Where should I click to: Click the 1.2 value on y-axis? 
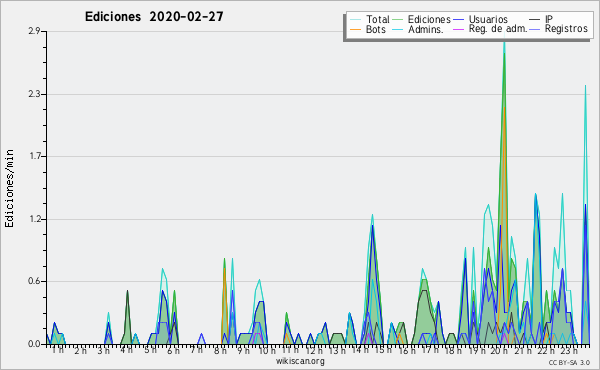(x=34, y=219)
